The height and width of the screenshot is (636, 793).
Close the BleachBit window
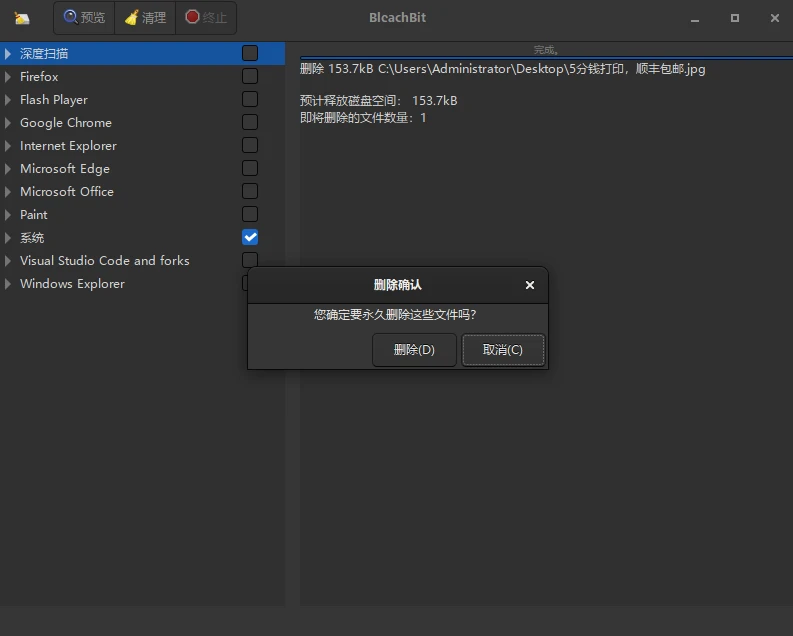tap(775, 18)
